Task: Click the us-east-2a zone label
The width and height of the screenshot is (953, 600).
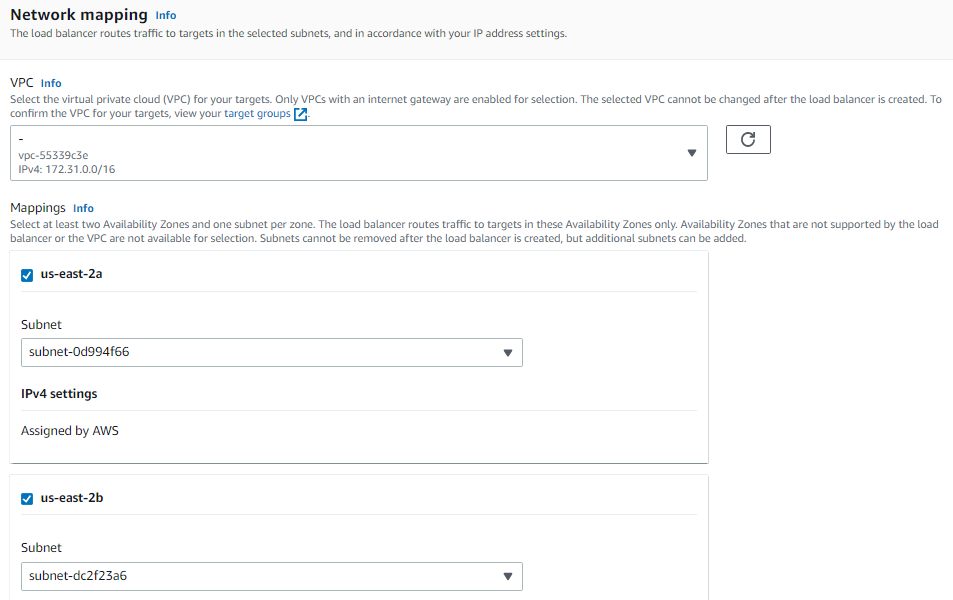Action: click(71, 274)
